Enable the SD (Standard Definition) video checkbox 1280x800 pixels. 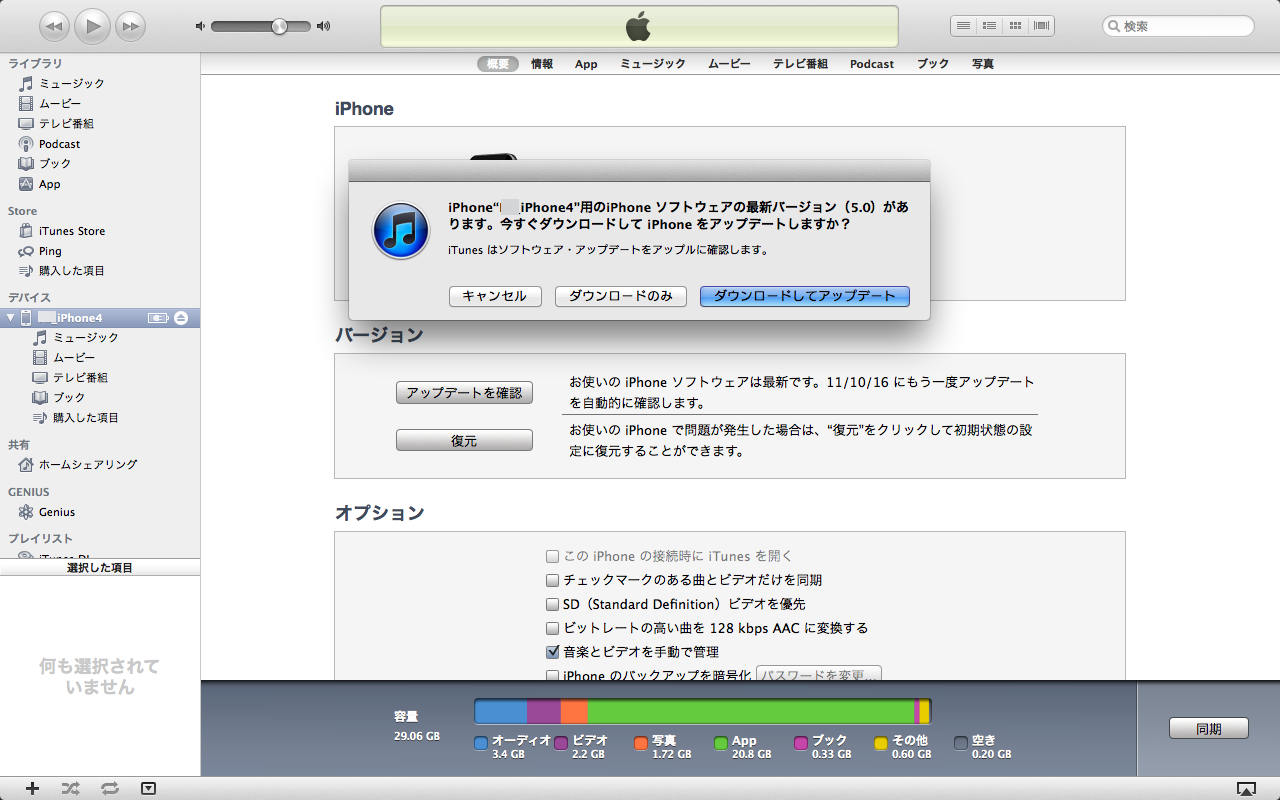click(552, 604)
